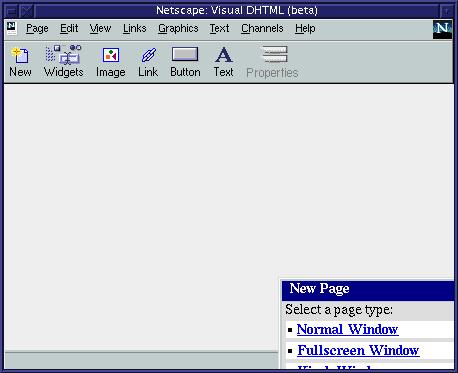The width and height of the screenshot is (458, 373).
Task: Follow the Fullscreen Window link
Action: pyautogui.click(x=358, y=350)
